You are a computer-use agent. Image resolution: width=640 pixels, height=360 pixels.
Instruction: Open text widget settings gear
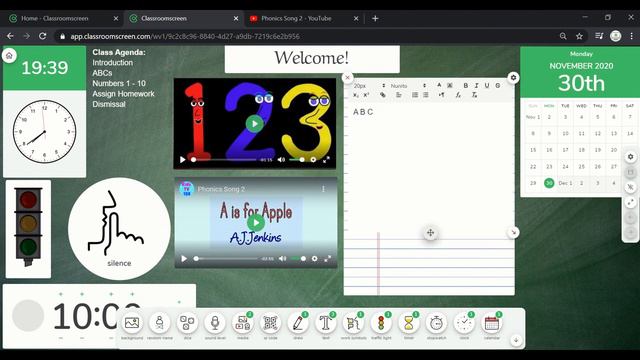point(513,77)
